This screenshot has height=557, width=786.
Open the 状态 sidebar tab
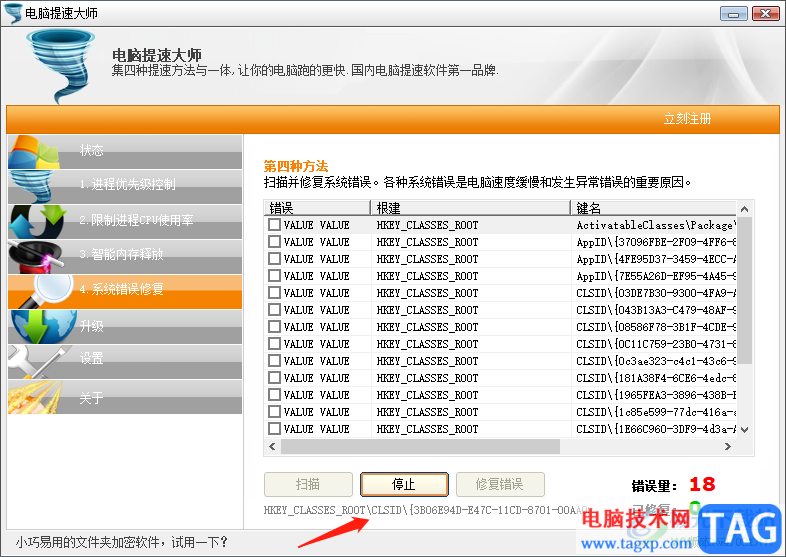point(125,152)
